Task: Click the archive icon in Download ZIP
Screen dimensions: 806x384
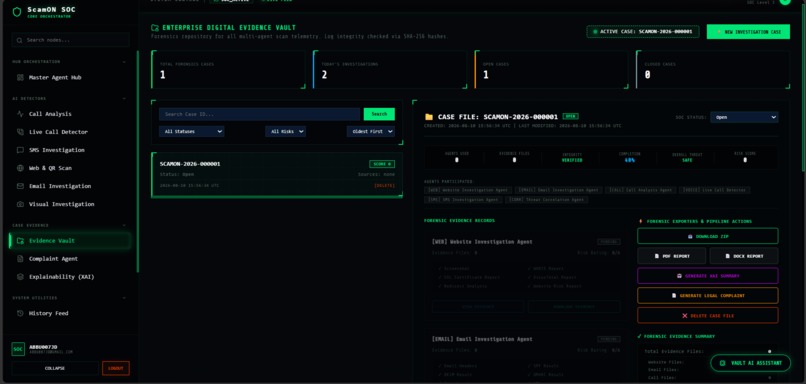Action: tap(690, 236)
